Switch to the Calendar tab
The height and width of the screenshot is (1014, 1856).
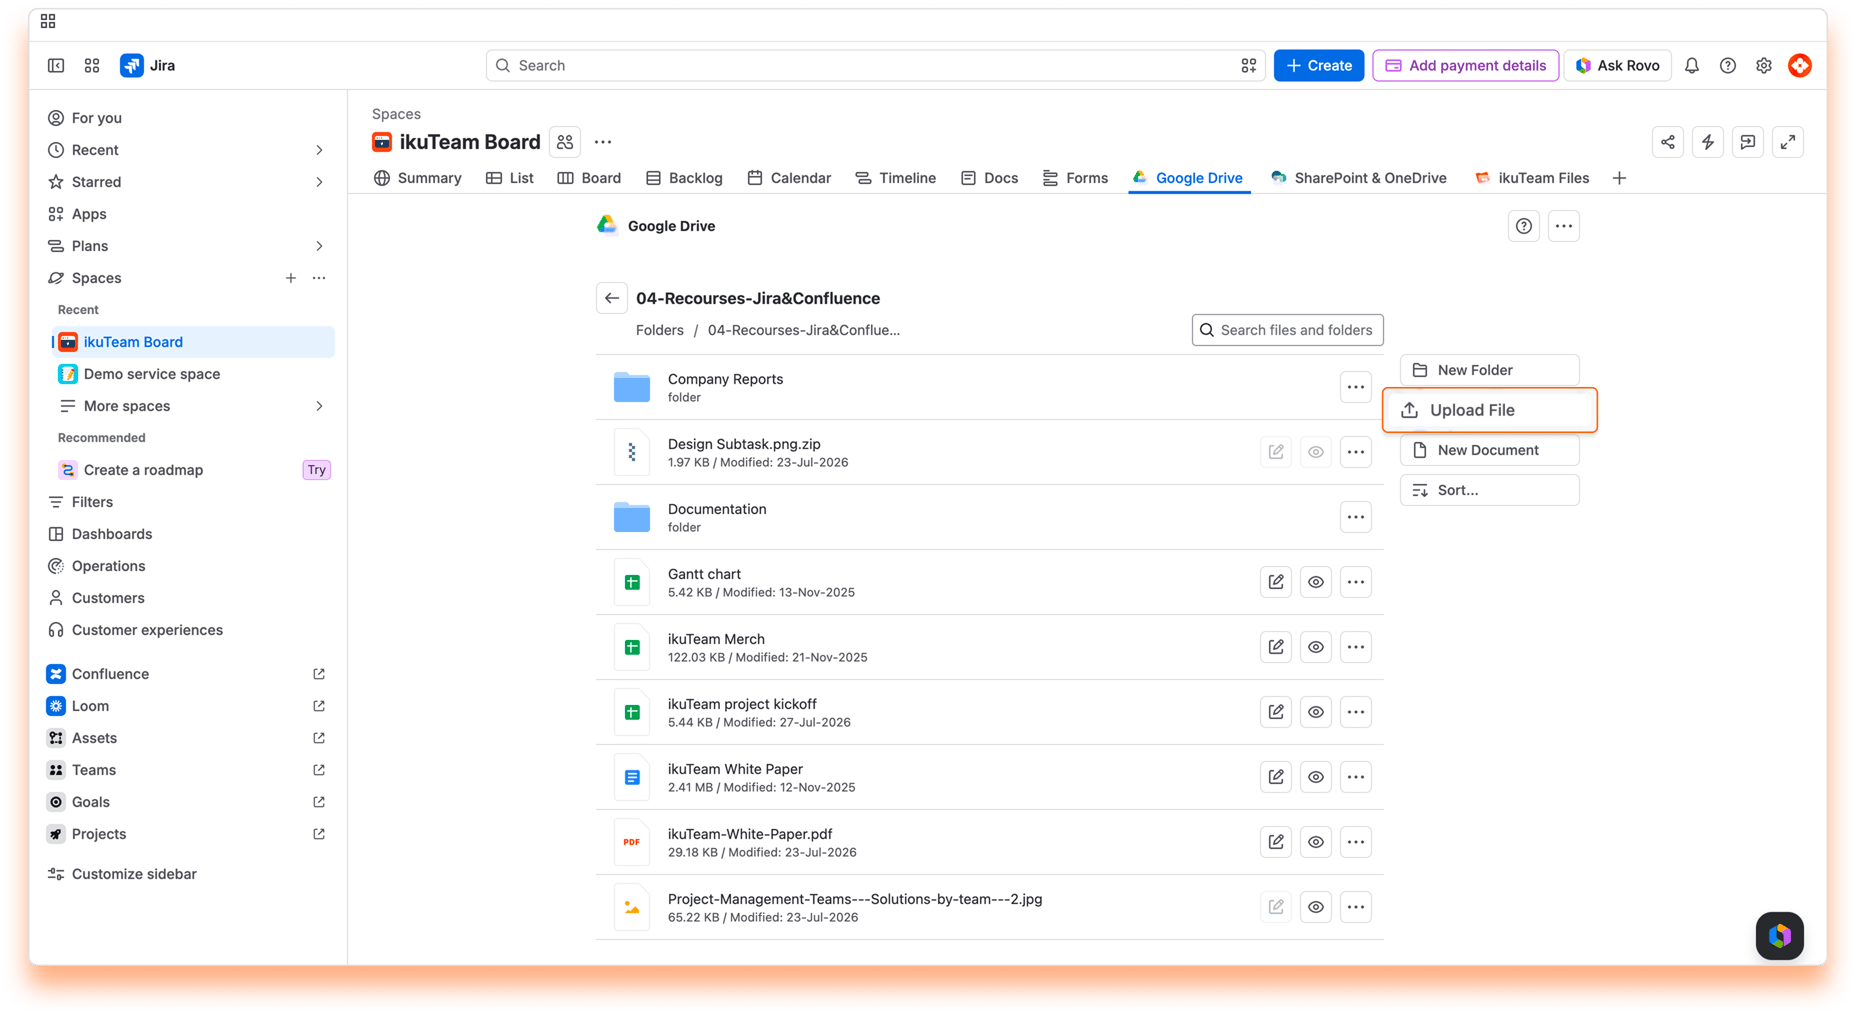(x=789, y=178)
